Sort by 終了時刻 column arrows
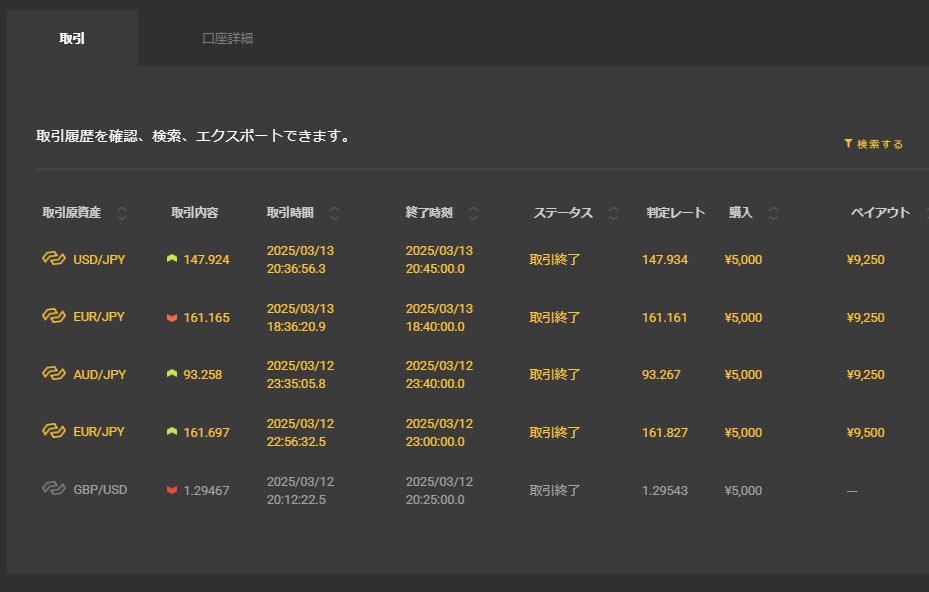The height and width of the screenshot is (592, 929). point(473,213)
